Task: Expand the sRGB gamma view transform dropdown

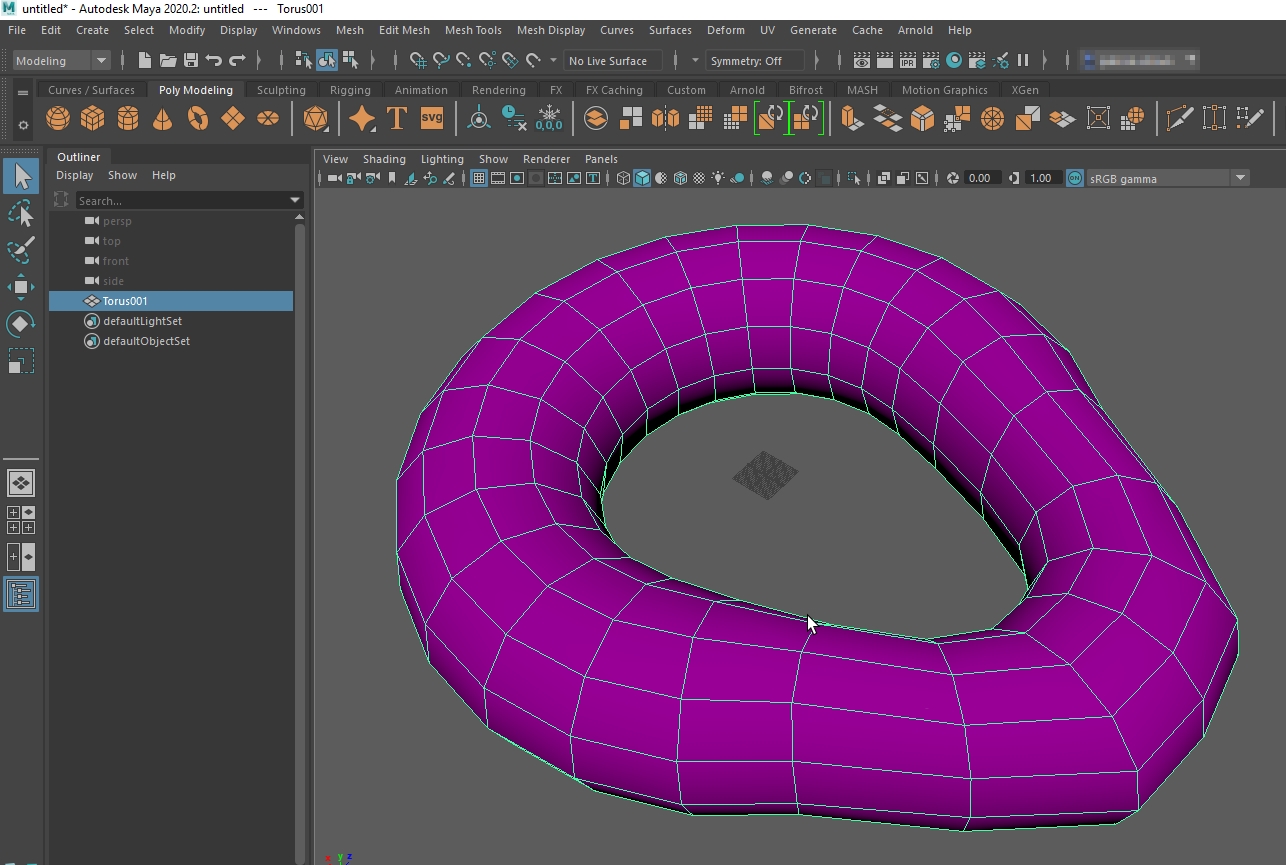Action: point(1240,179)
